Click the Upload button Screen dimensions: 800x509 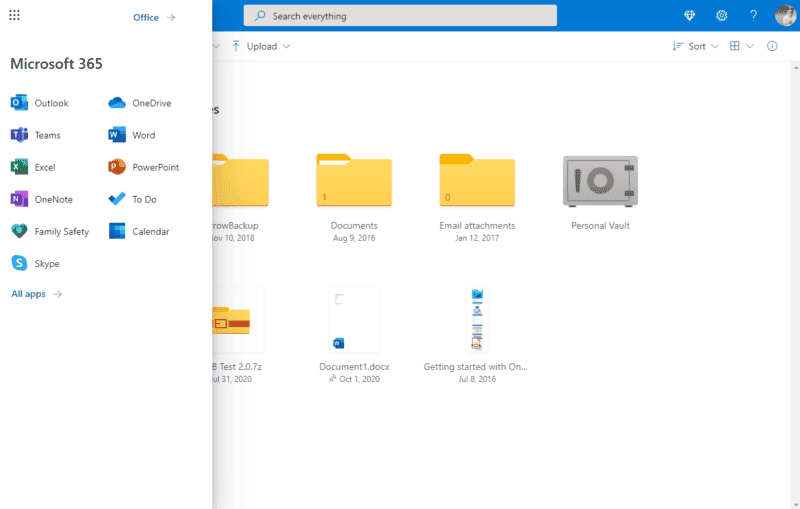click(254, 46)
